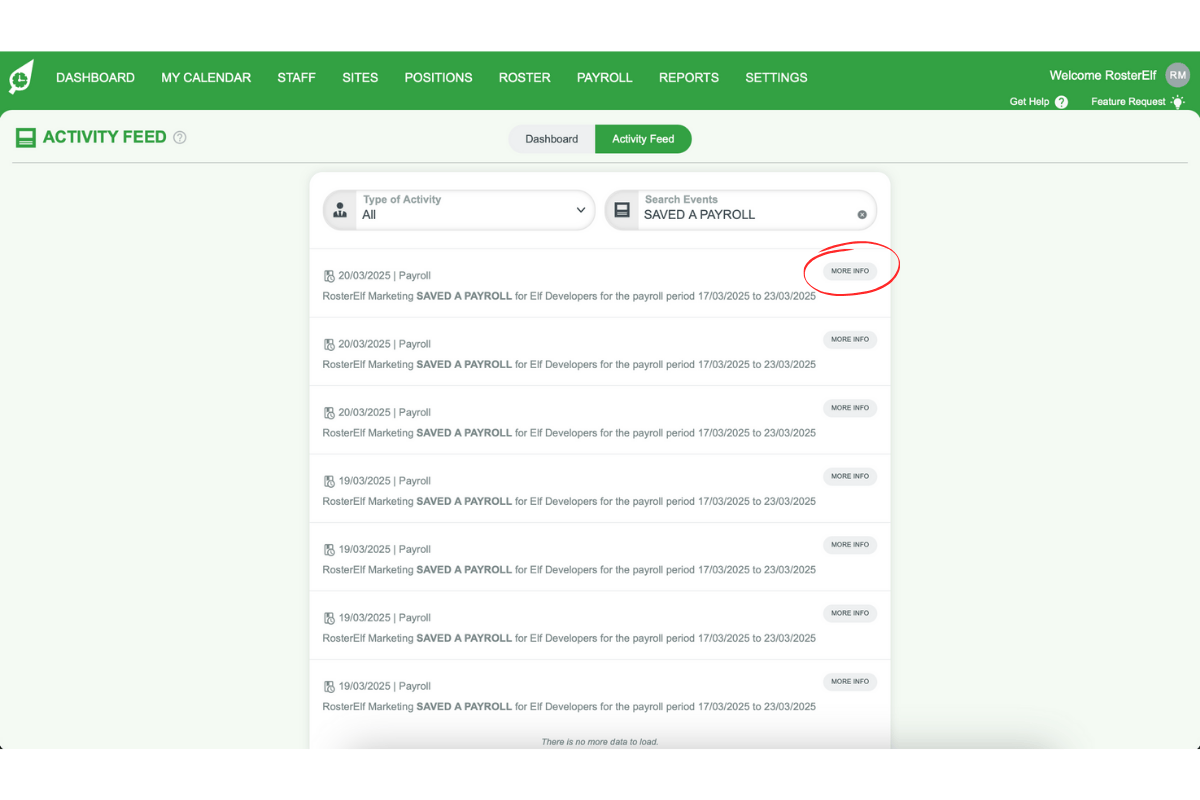Navigate to the Reports menu

click(688, 77)
